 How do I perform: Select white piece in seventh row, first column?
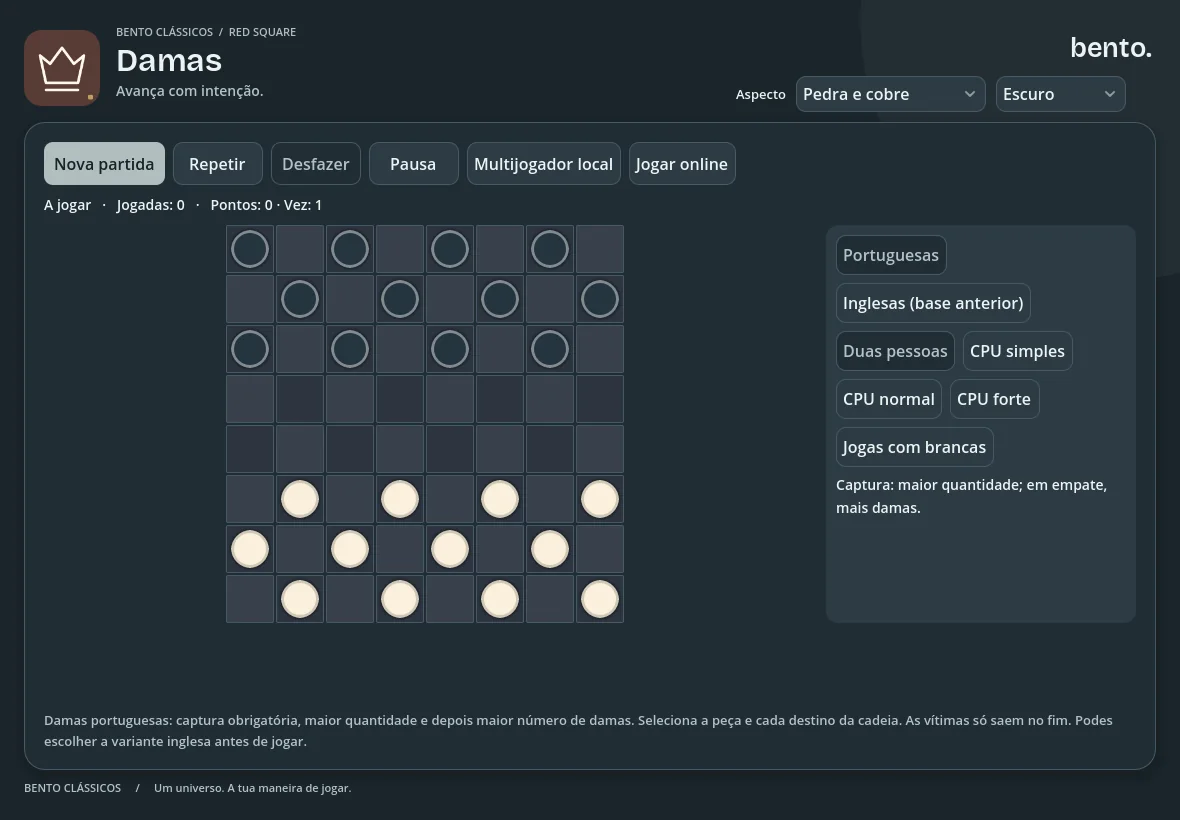(250, 549)
